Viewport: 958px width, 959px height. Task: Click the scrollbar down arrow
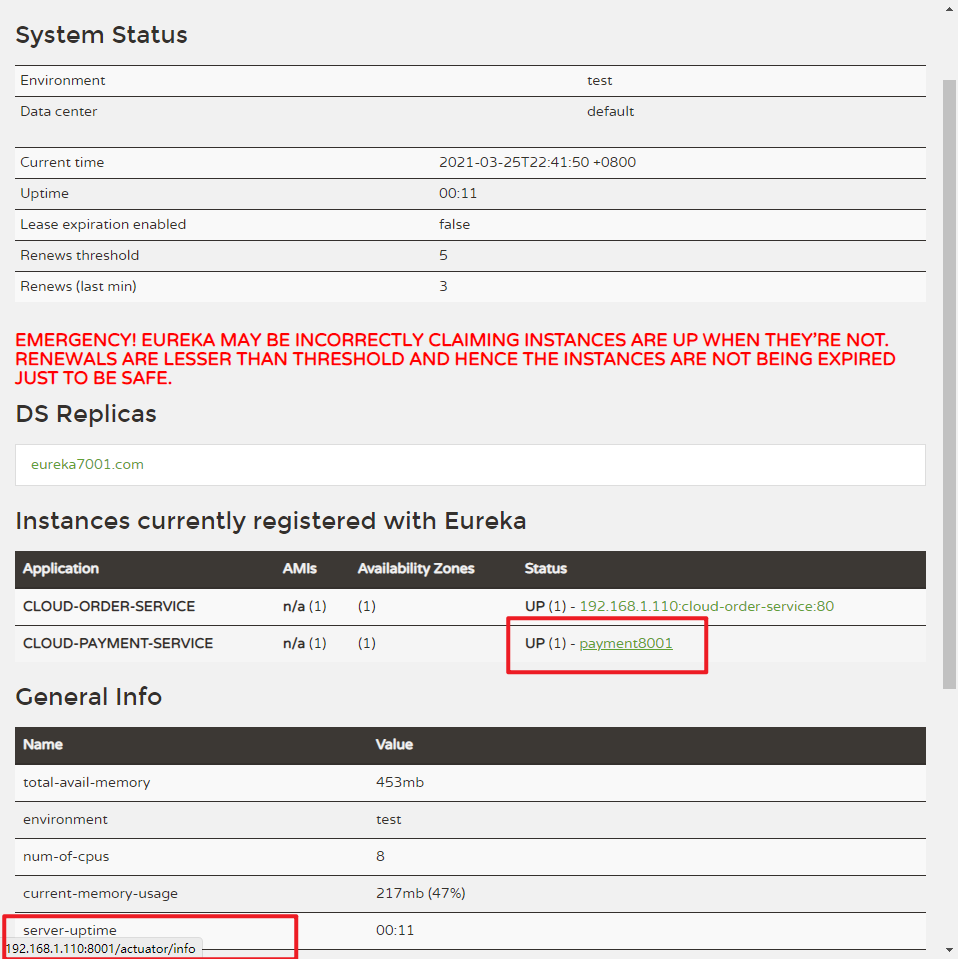(x=949, y=950)
